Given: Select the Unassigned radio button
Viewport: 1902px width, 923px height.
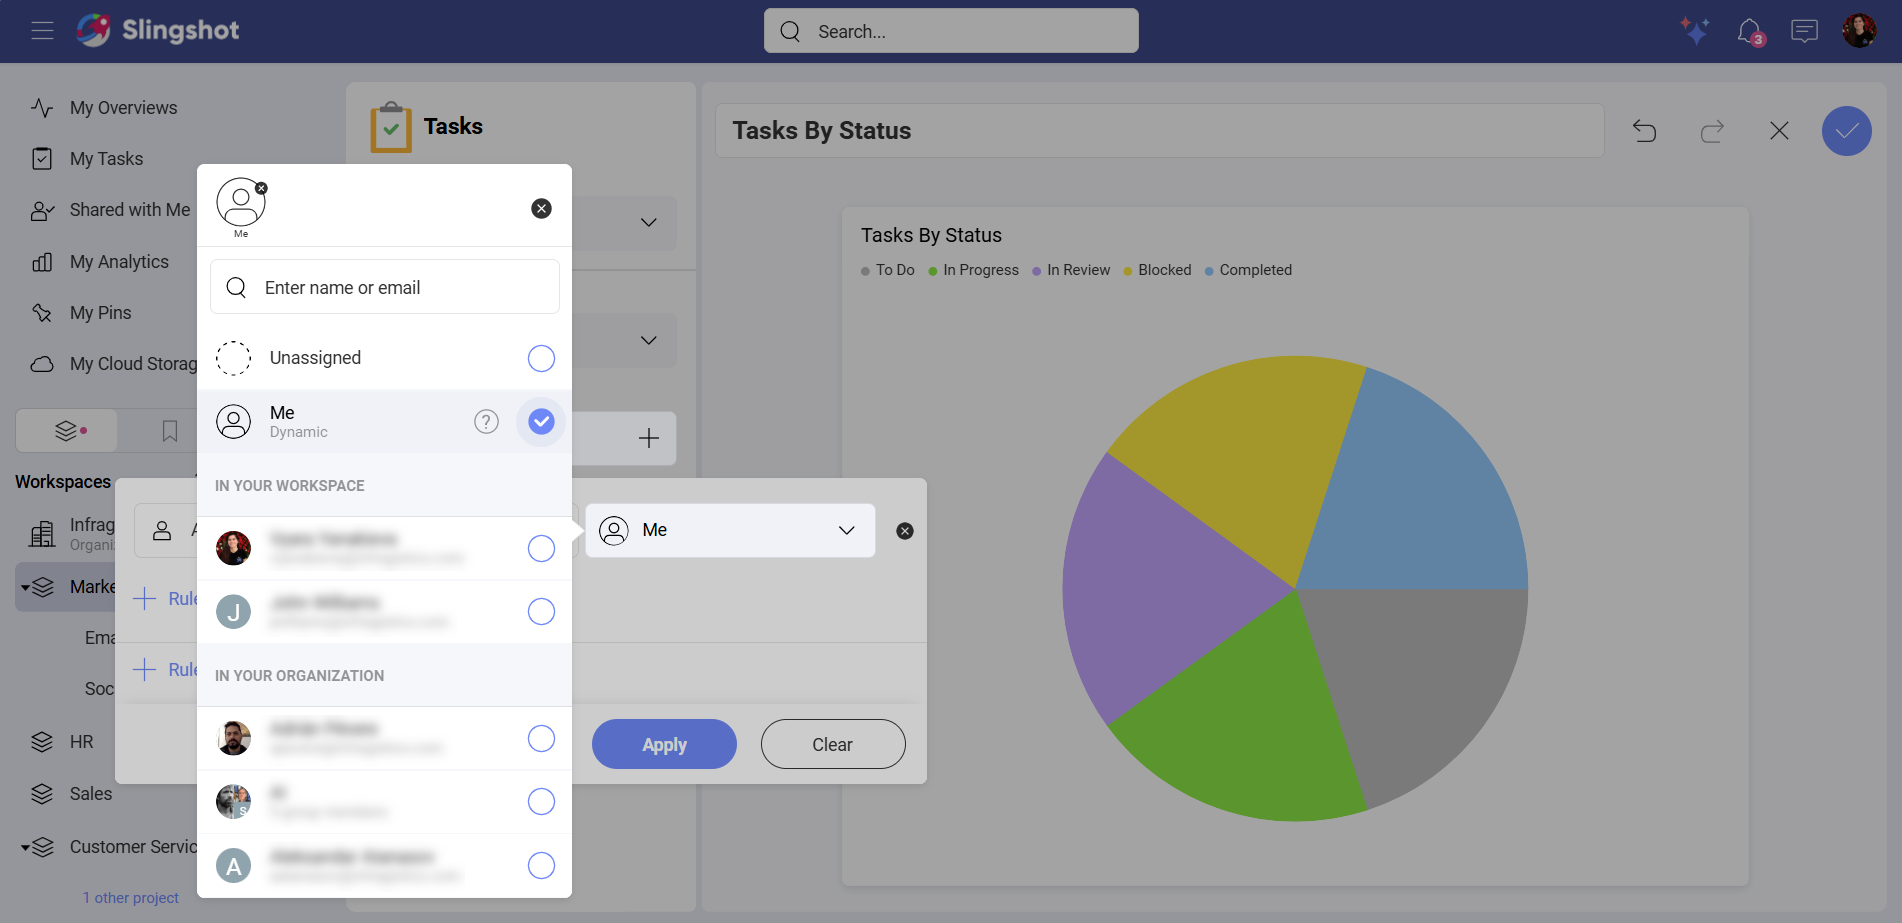Looking at the screenshot, I should click(x=541, y=357).
